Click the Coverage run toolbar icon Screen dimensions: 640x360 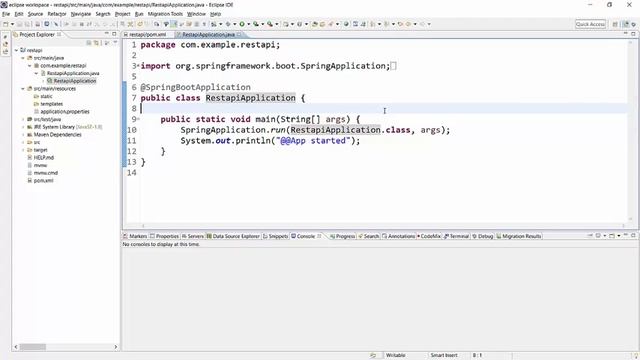256,24
